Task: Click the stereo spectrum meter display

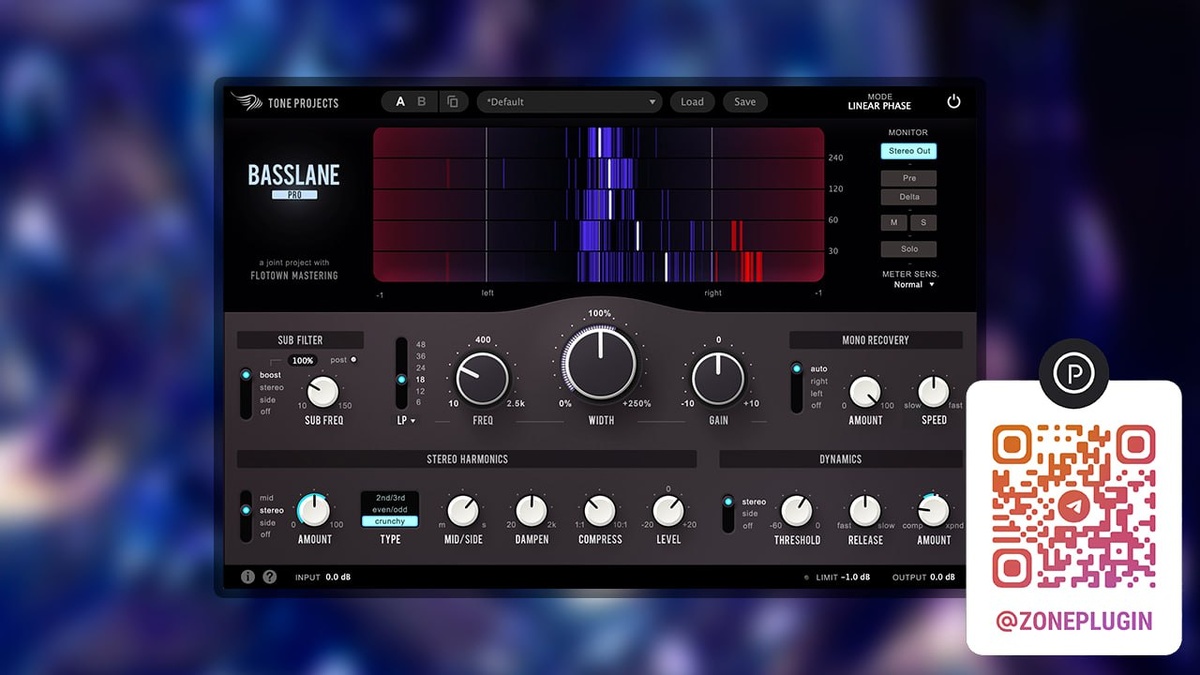Action: [x=599, y=205]
